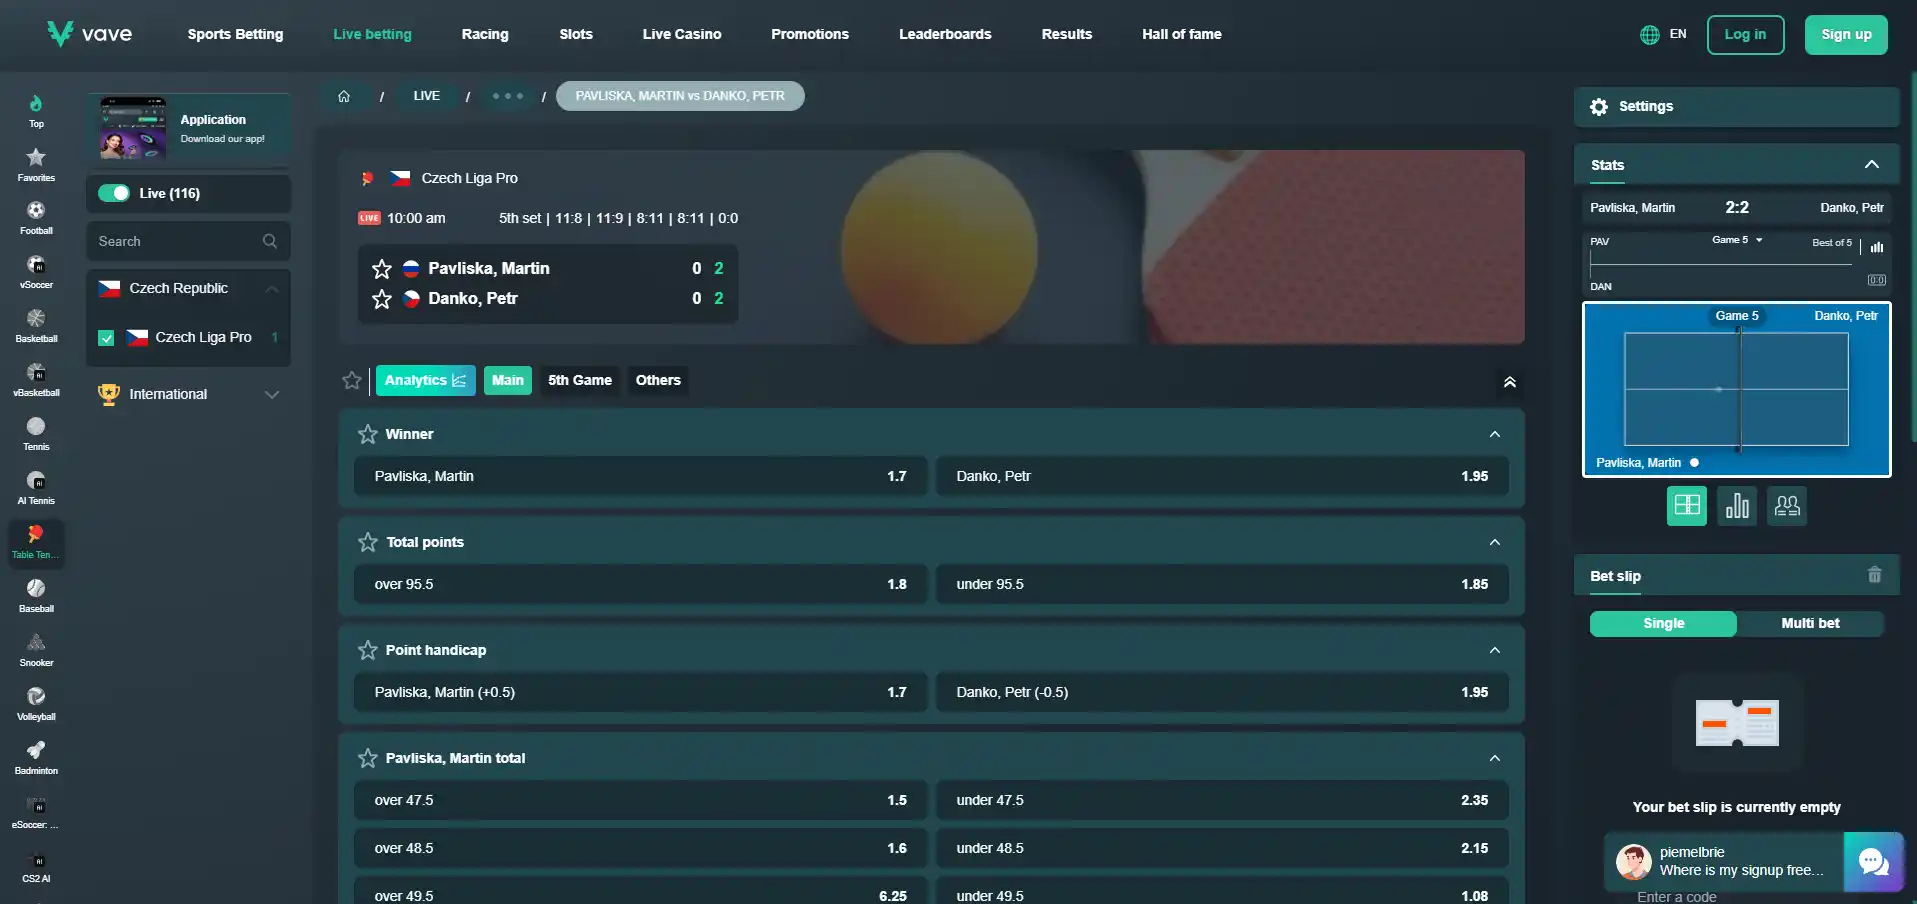The height and width of the screenshot is (904, 1917).
Task: Click the Log in button
Action: coord(1745,34)
